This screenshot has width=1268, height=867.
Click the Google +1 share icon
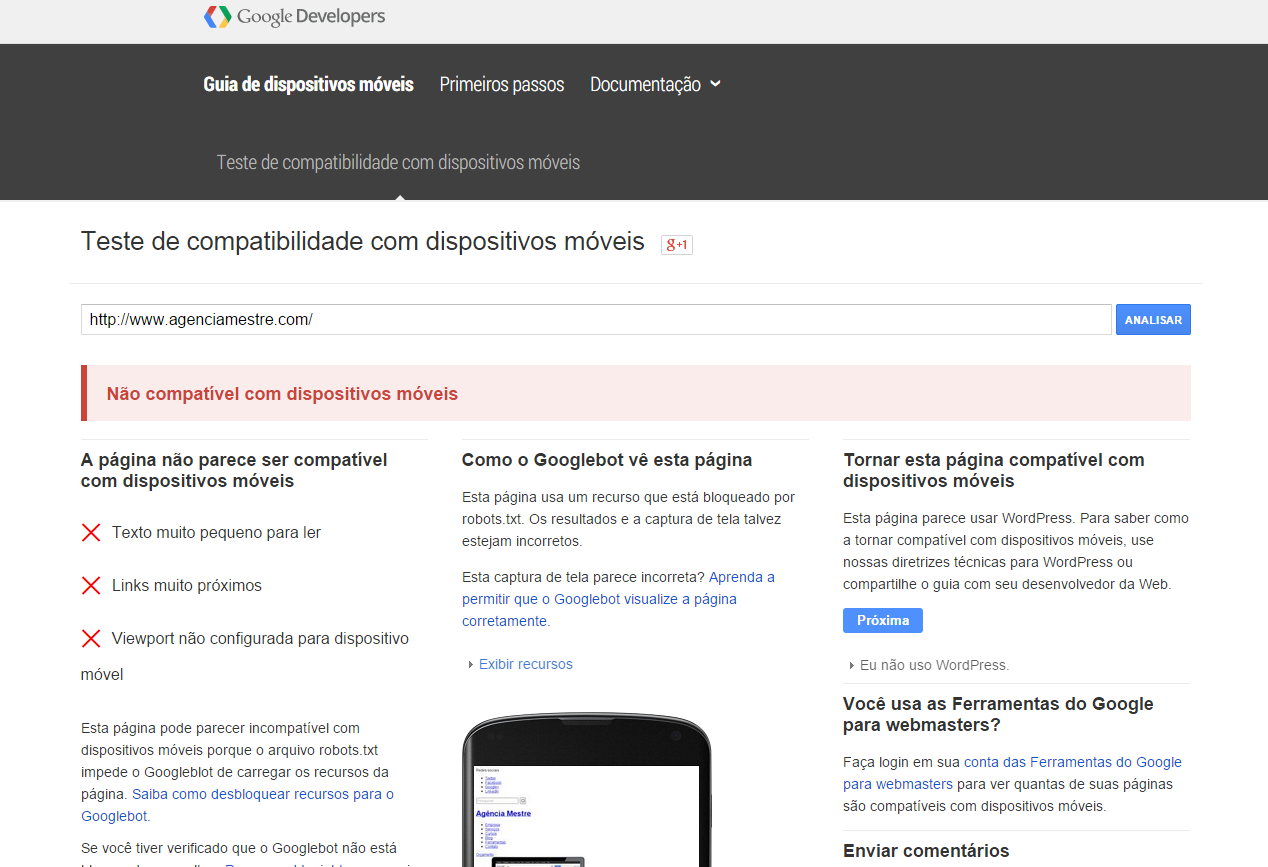click(x=677, y=244)
